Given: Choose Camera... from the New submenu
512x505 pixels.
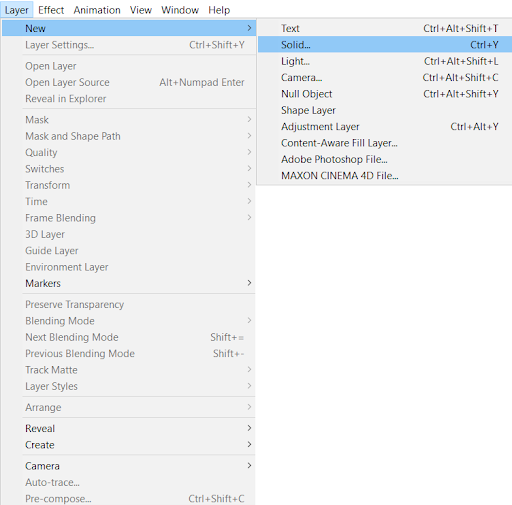Looking at the screenshot, I should click(x=385, y=77).
